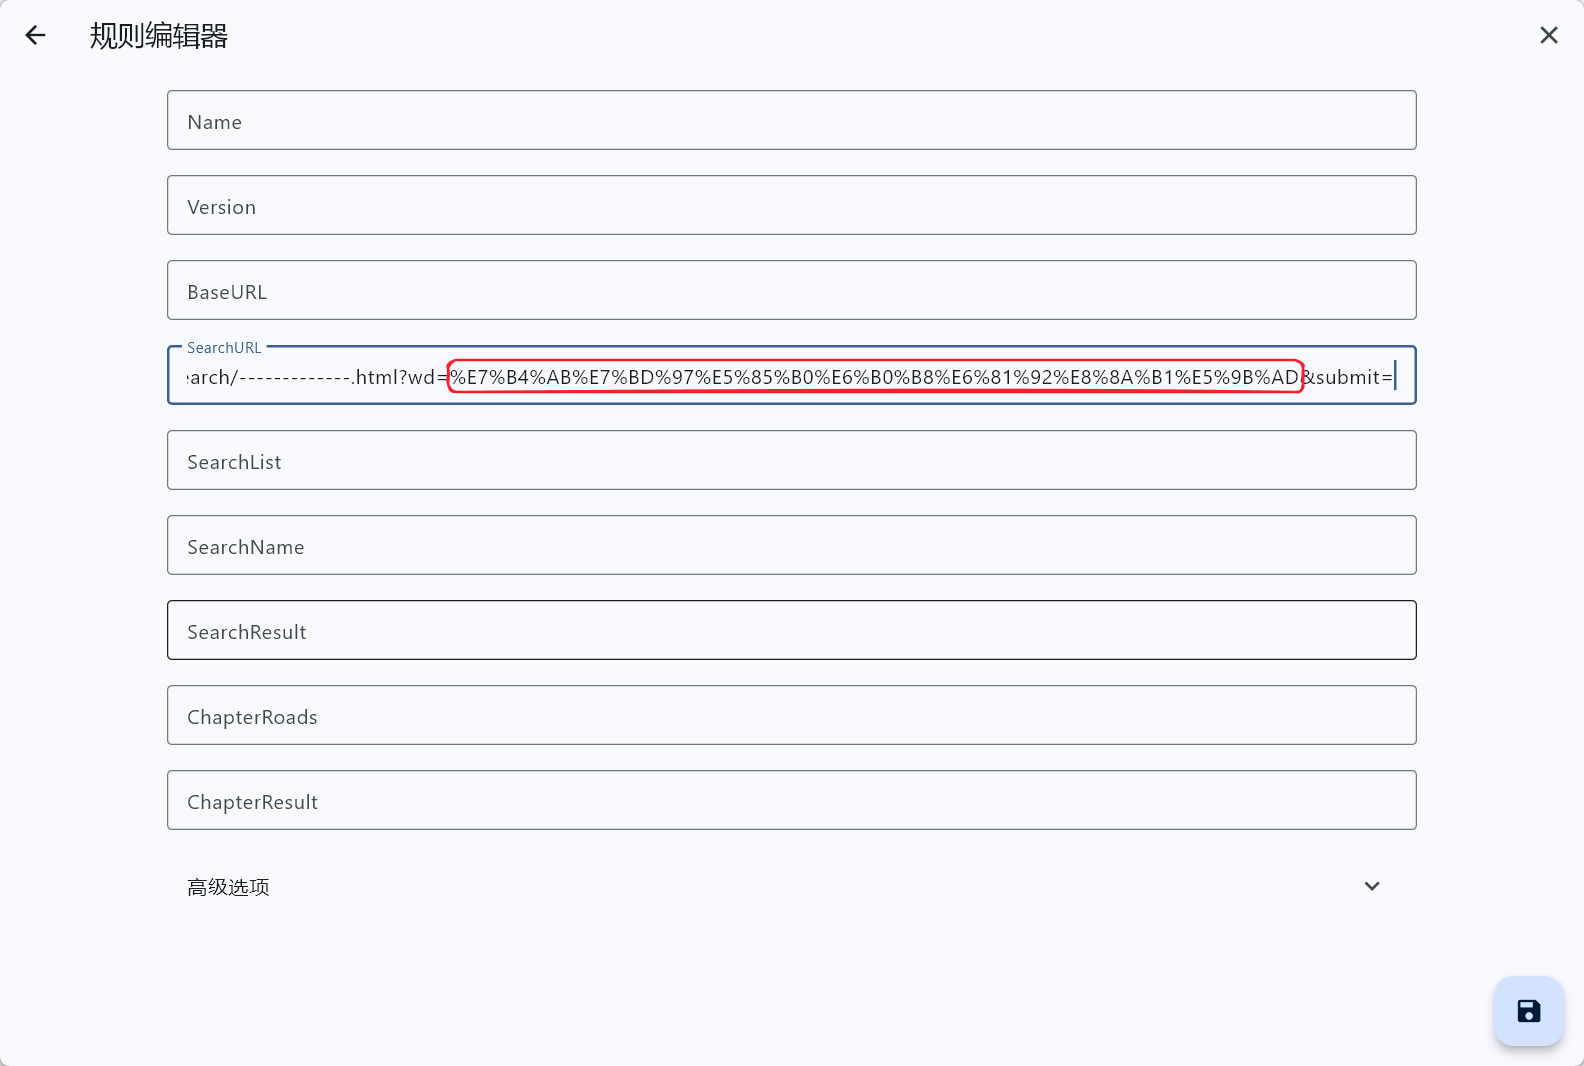Click the &submit= text in SearchURL
Screen dimensions: 1584x1066
1349,377
